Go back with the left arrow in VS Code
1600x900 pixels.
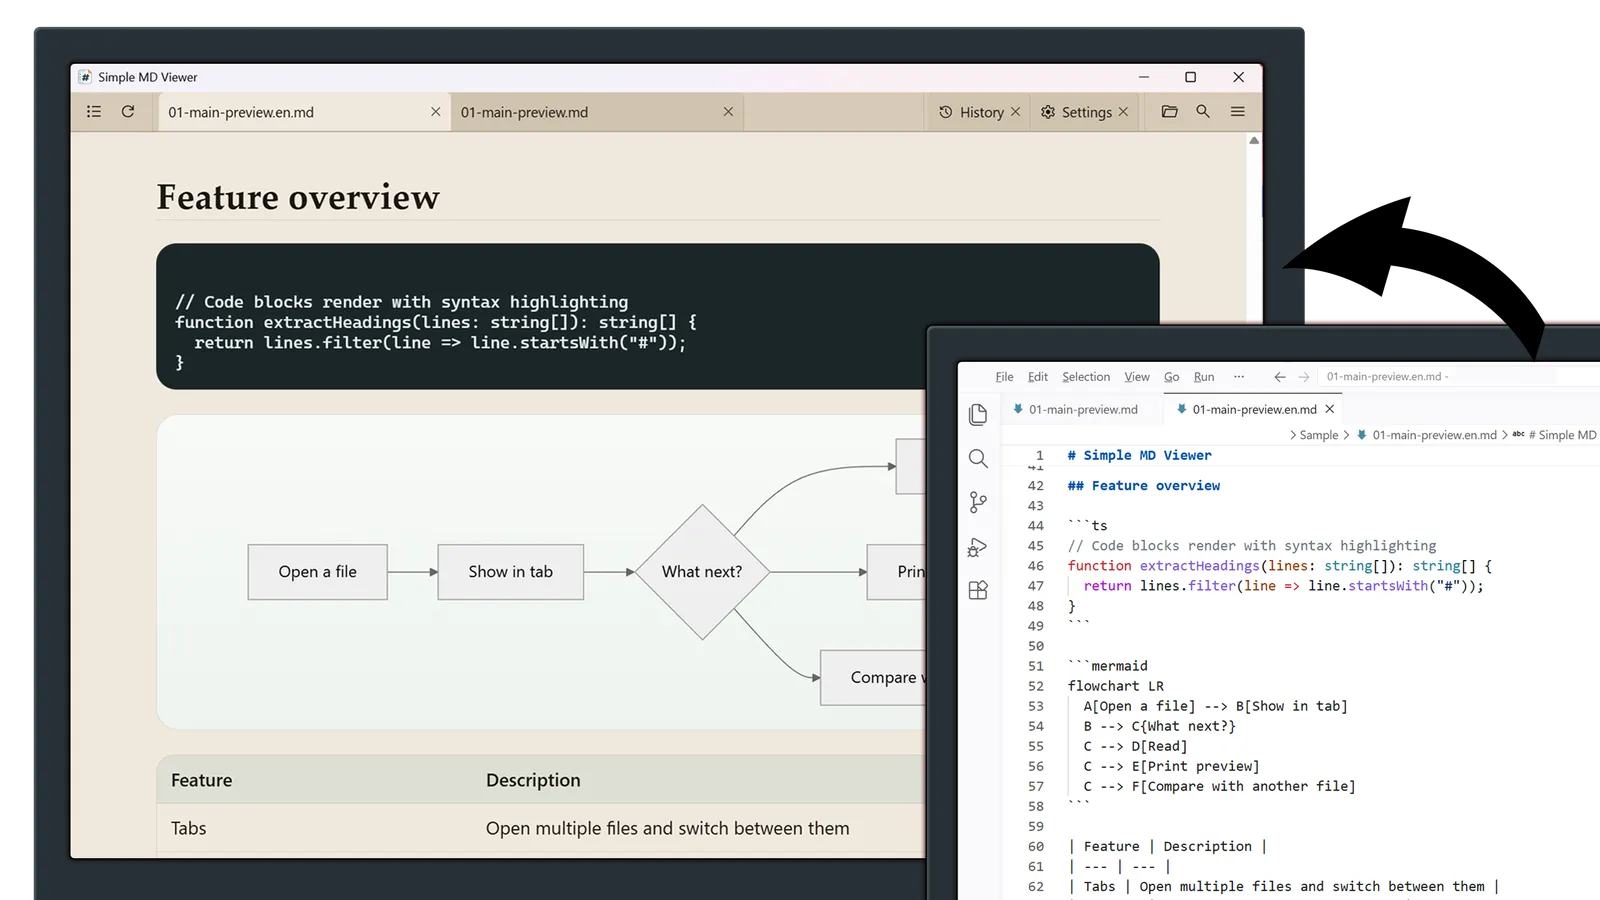pyautogui.click(x=1279, y=377)
